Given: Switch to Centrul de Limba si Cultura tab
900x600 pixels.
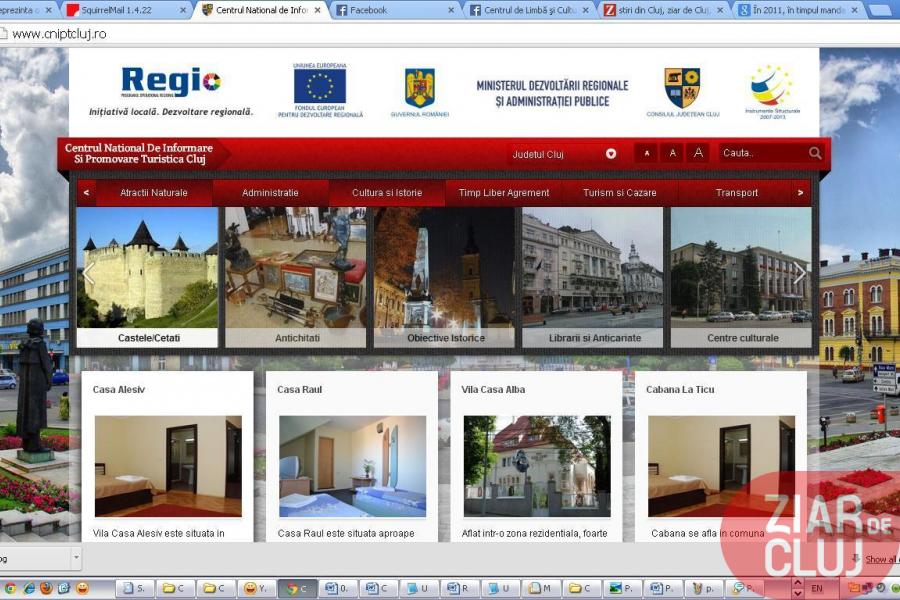Looking at the screenshot, I should [530, 10].
